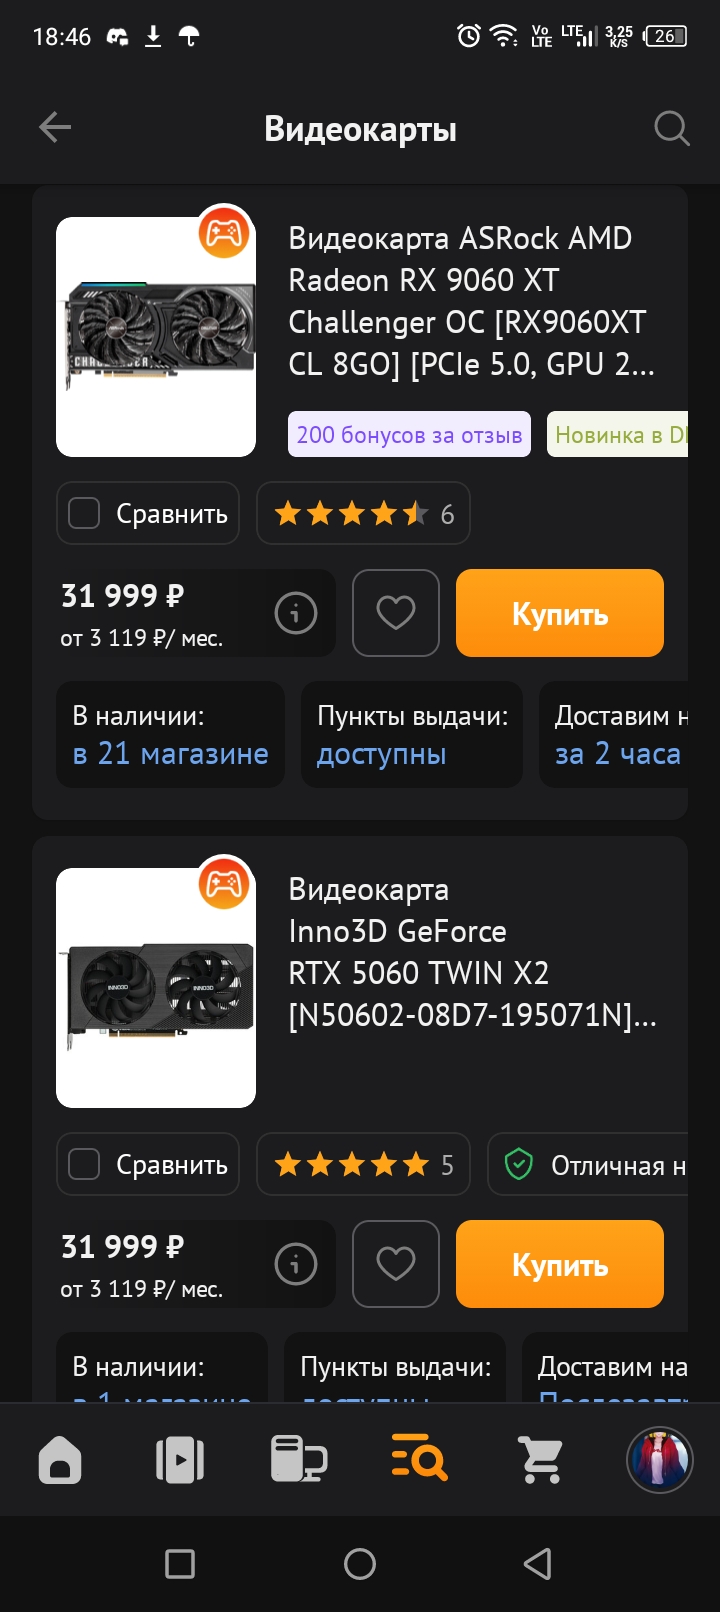Show price info for Inno3D card
720x1612 pixels.
pos(296,1264)
